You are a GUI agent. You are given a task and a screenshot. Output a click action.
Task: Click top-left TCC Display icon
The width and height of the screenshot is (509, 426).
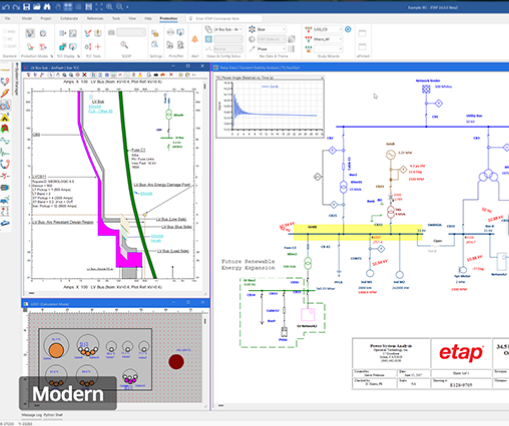point(63,33)
